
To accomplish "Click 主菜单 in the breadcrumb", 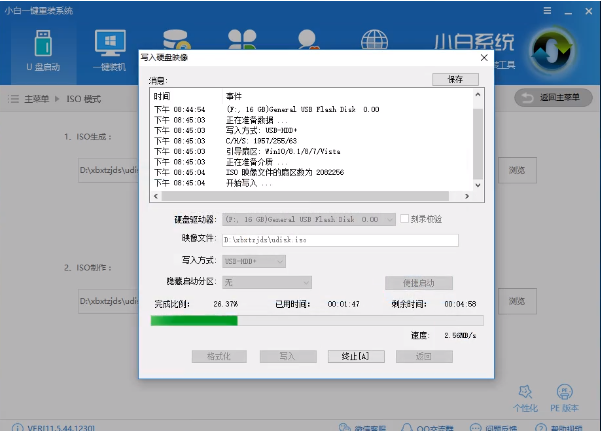I will [x=38, y=98].
